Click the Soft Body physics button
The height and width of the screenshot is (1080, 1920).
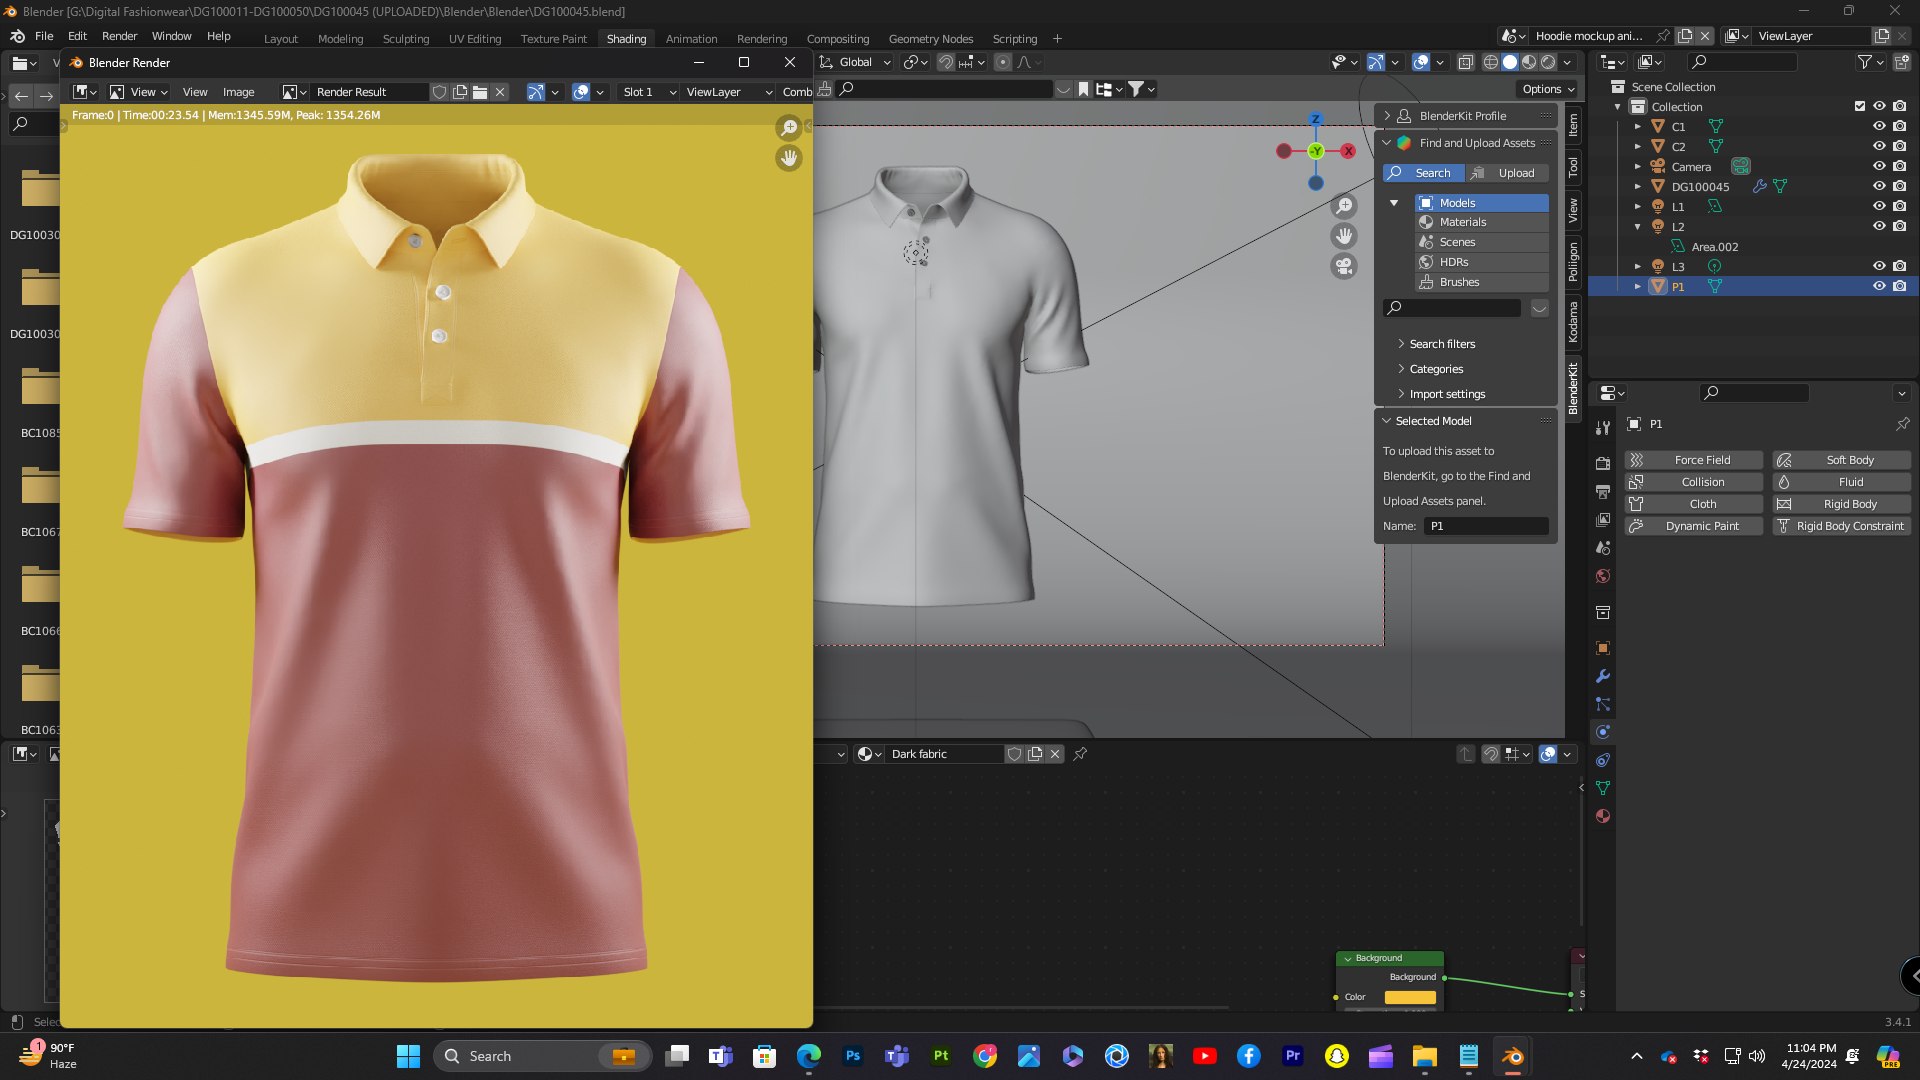click(x=1841, y=460)
